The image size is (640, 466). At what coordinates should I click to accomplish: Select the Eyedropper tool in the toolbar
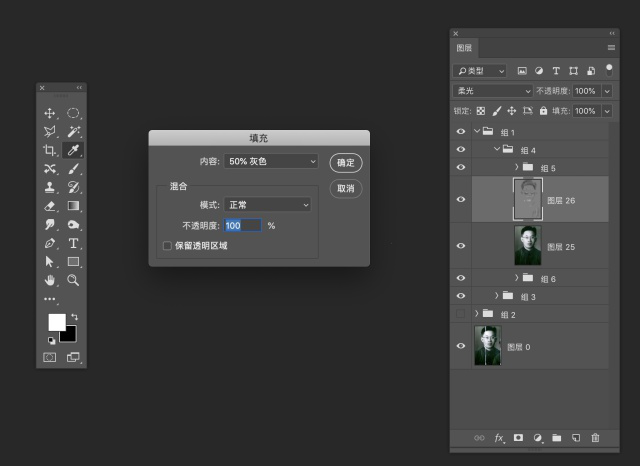click(73, 150)
